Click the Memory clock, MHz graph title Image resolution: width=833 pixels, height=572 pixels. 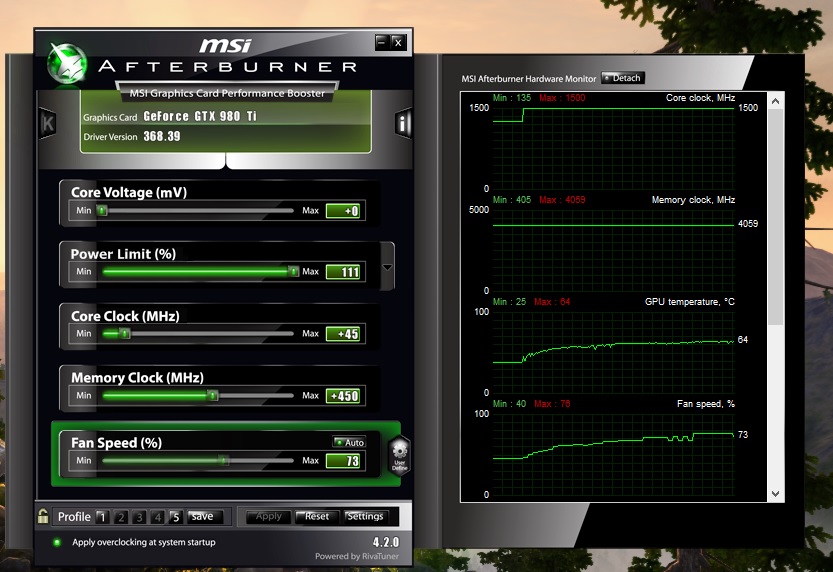(x=693, y=200)
